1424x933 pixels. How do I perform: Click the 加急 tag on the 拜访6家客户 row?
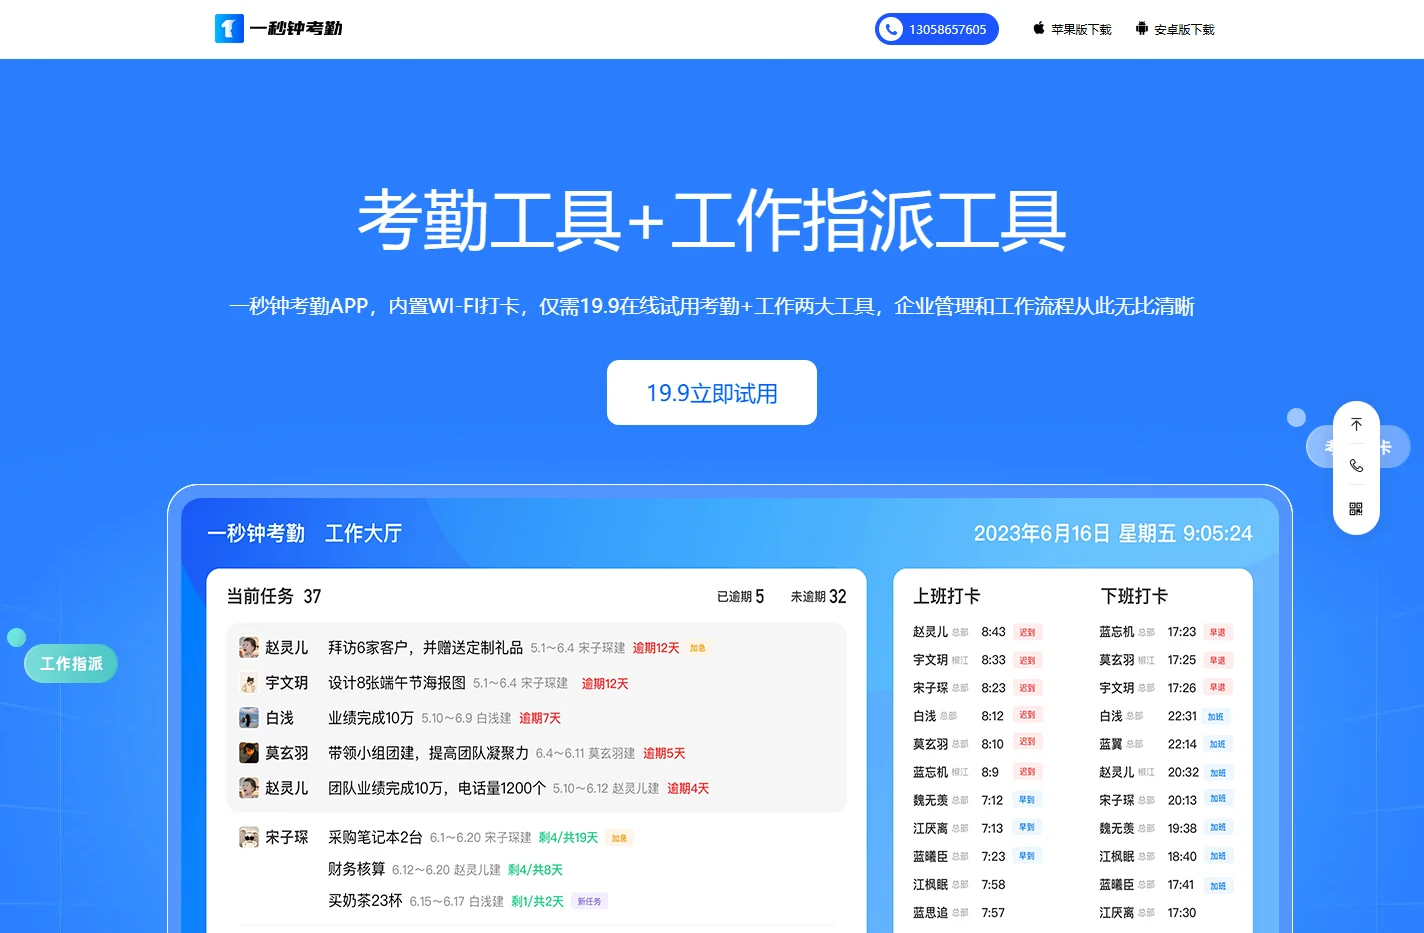click(x=698, y=648)
